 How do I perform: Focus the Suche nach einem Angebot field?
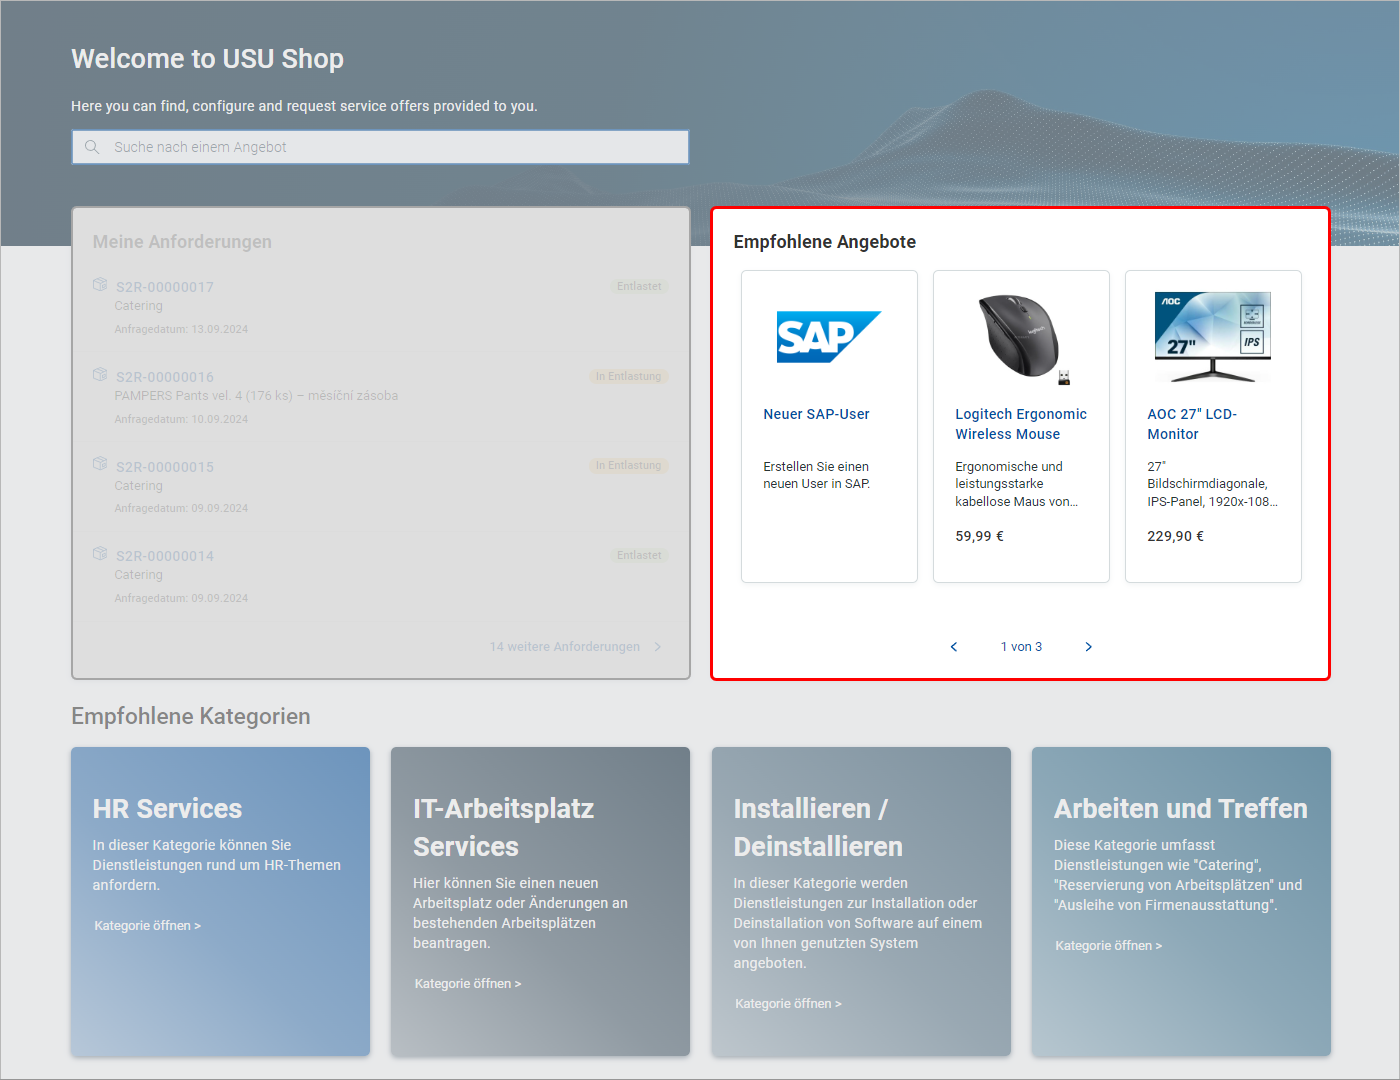[390, 147]
